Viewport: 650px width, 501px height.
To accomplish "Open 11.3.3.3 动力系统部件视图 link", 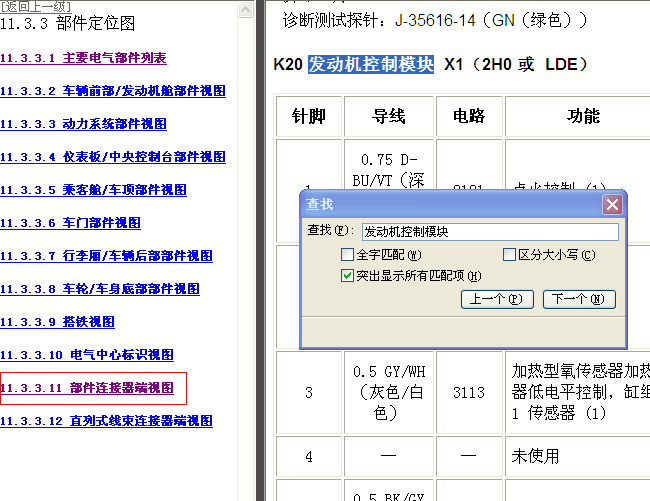I will (x=83, y=124).
